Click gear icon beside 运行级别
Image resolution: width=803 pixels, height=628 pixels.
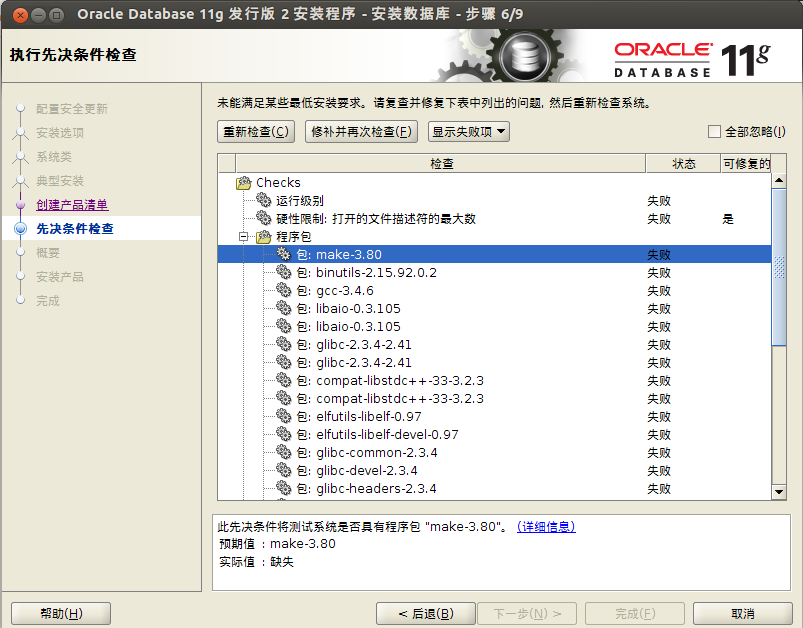[x=264, y=200]
